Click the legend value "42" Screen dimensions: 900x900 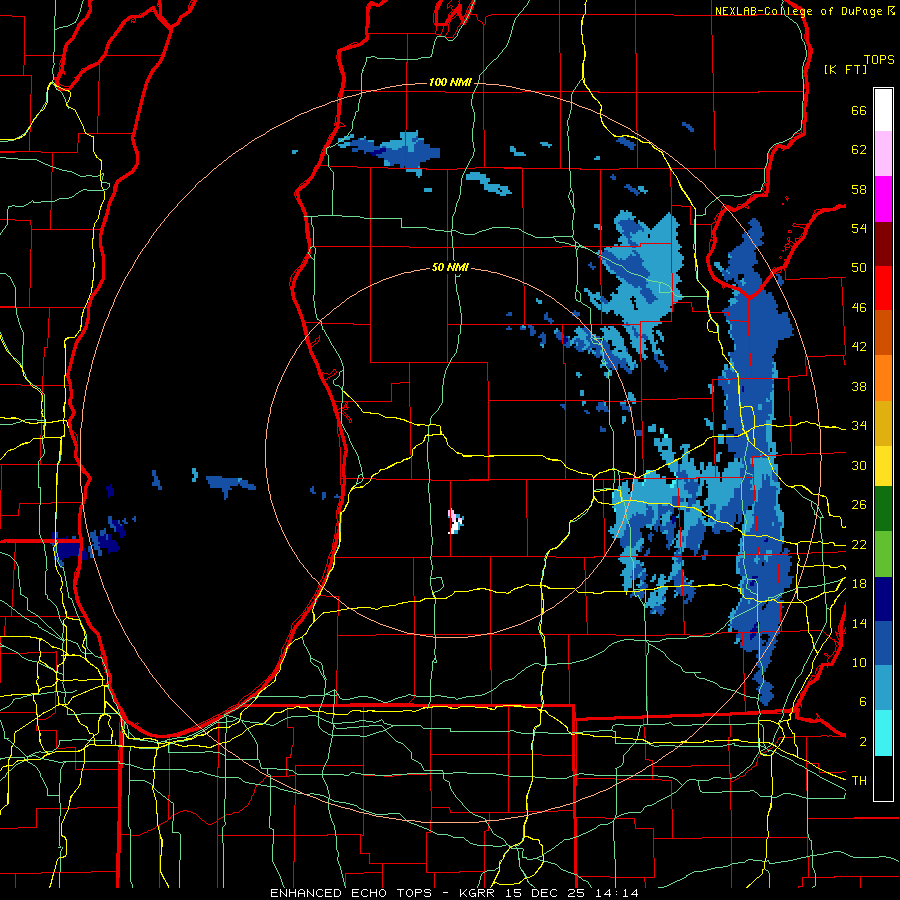[859, 347]
